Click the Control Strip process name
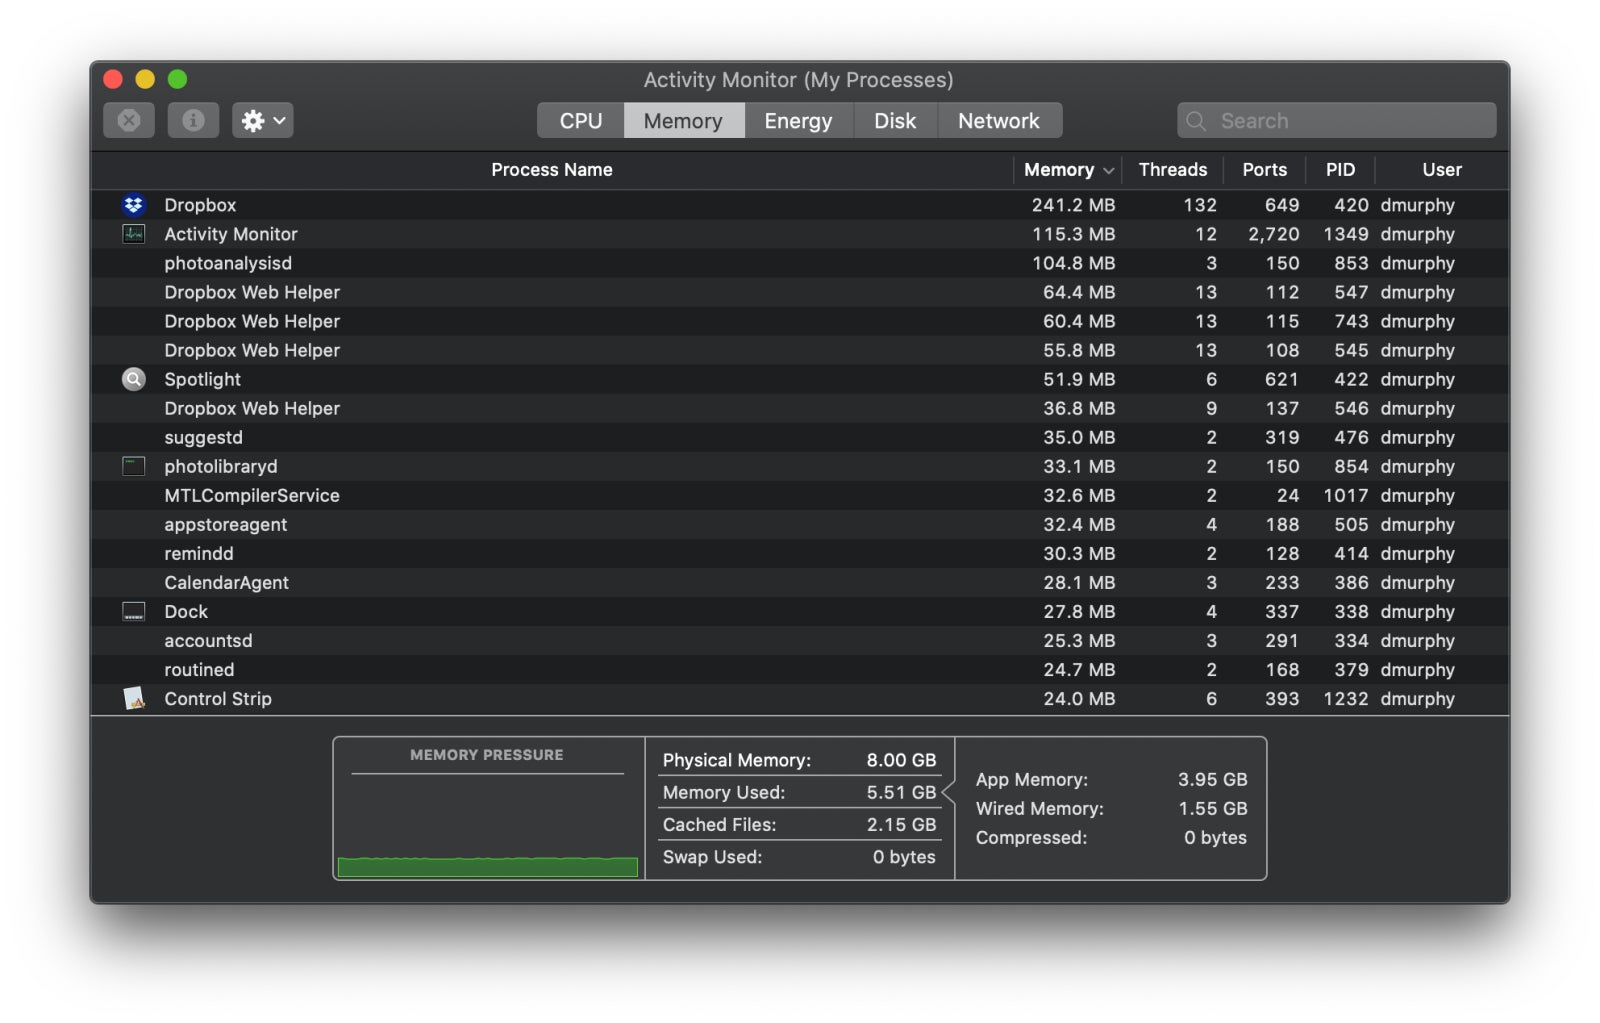 point(218,698)
